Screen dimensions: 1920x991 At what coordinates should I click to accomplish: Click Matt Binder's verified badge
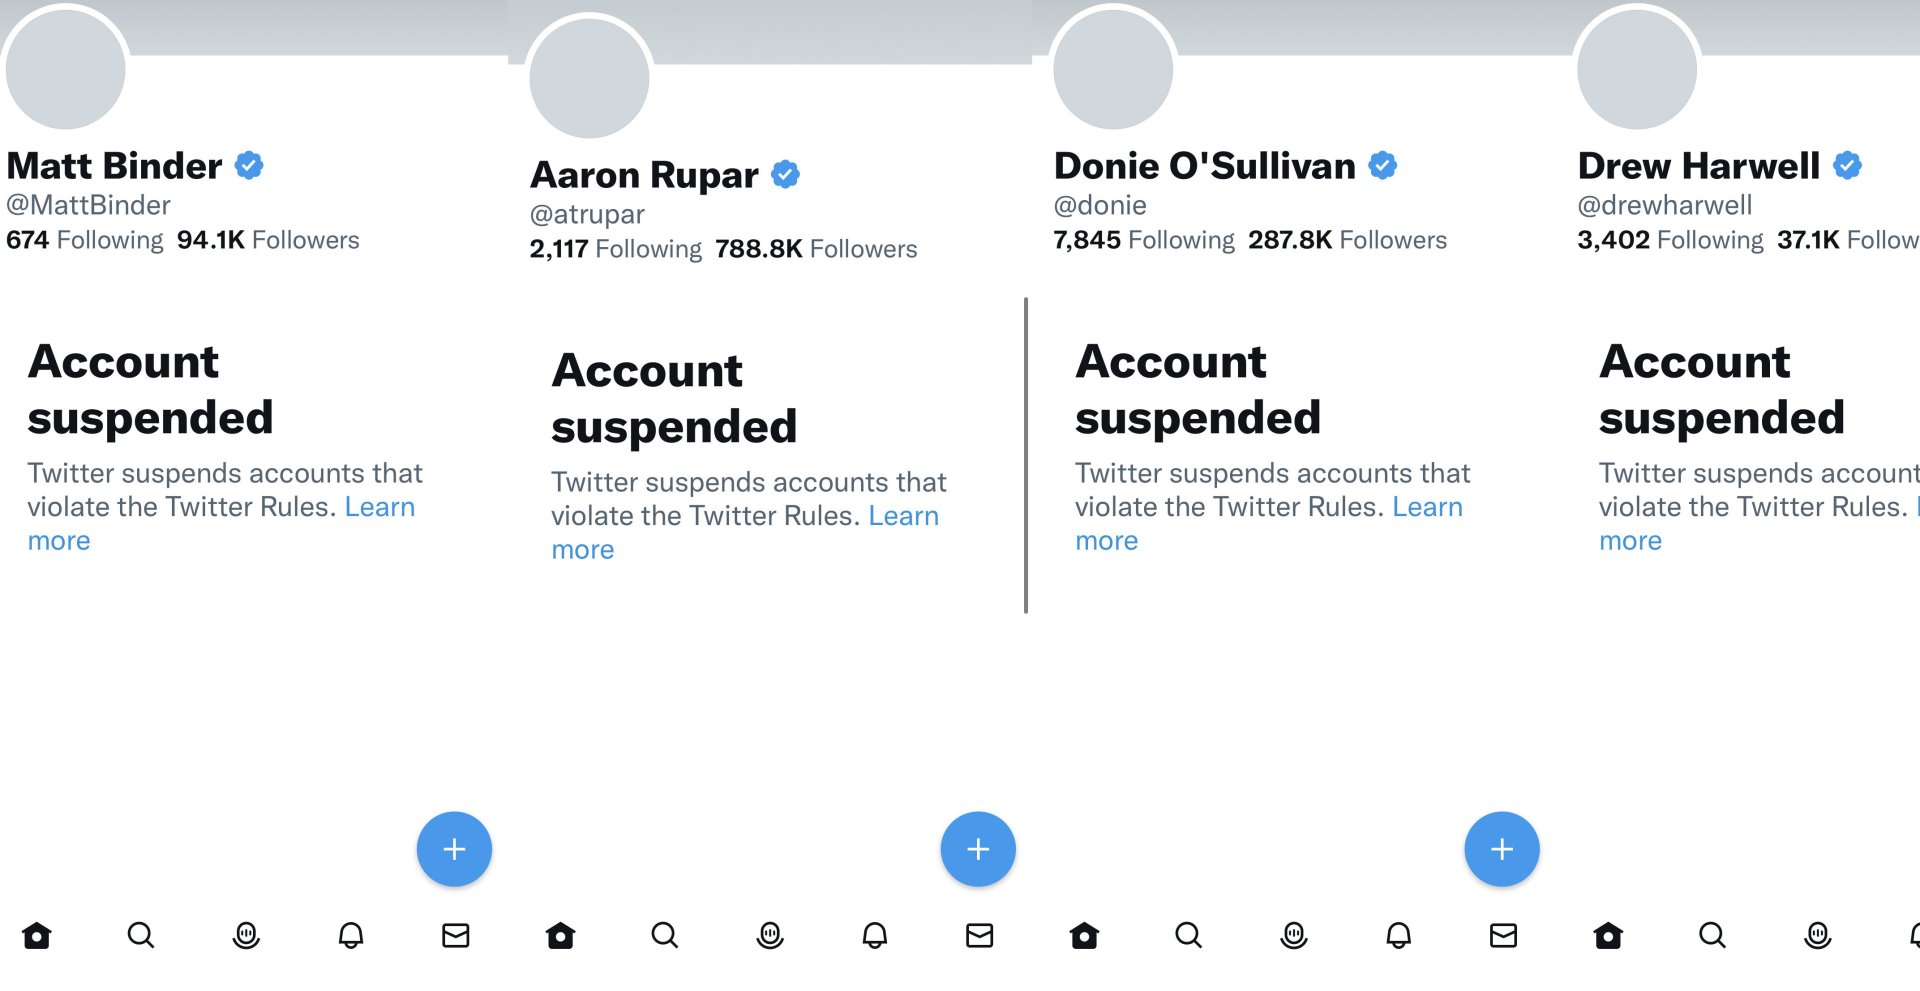point(249,165)
